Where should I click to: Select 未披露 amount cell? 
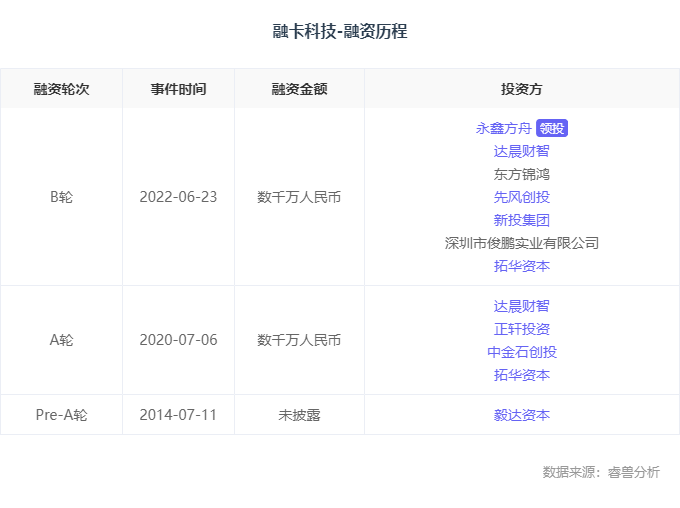(x=299, y=415)
